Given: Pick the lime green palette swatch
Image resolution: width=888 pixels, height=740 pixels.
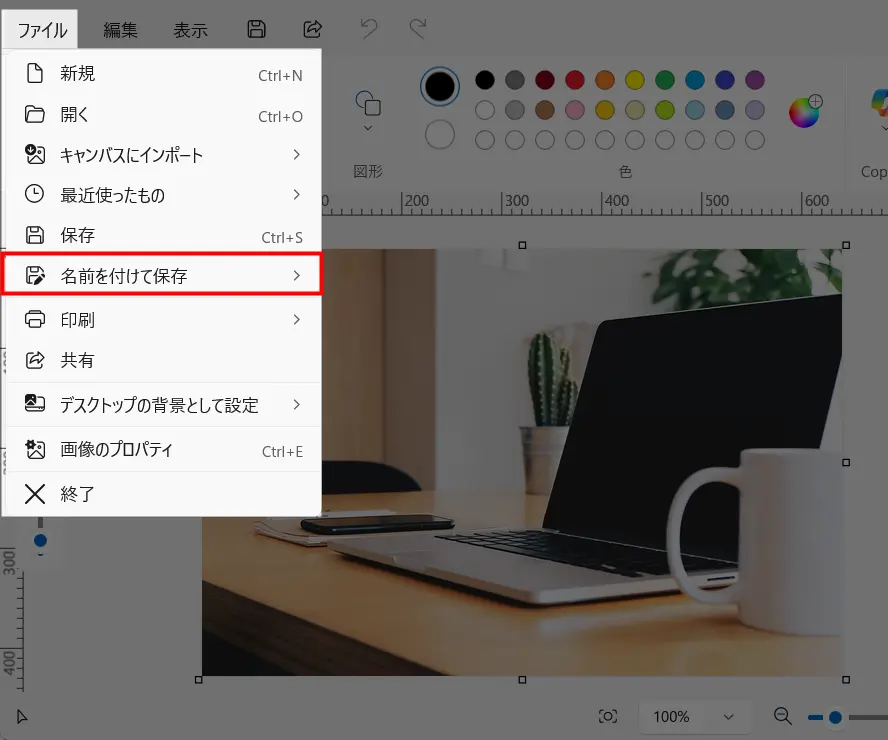Looking at the screenshot, I should pyautogui.click(x=665, y=110).
